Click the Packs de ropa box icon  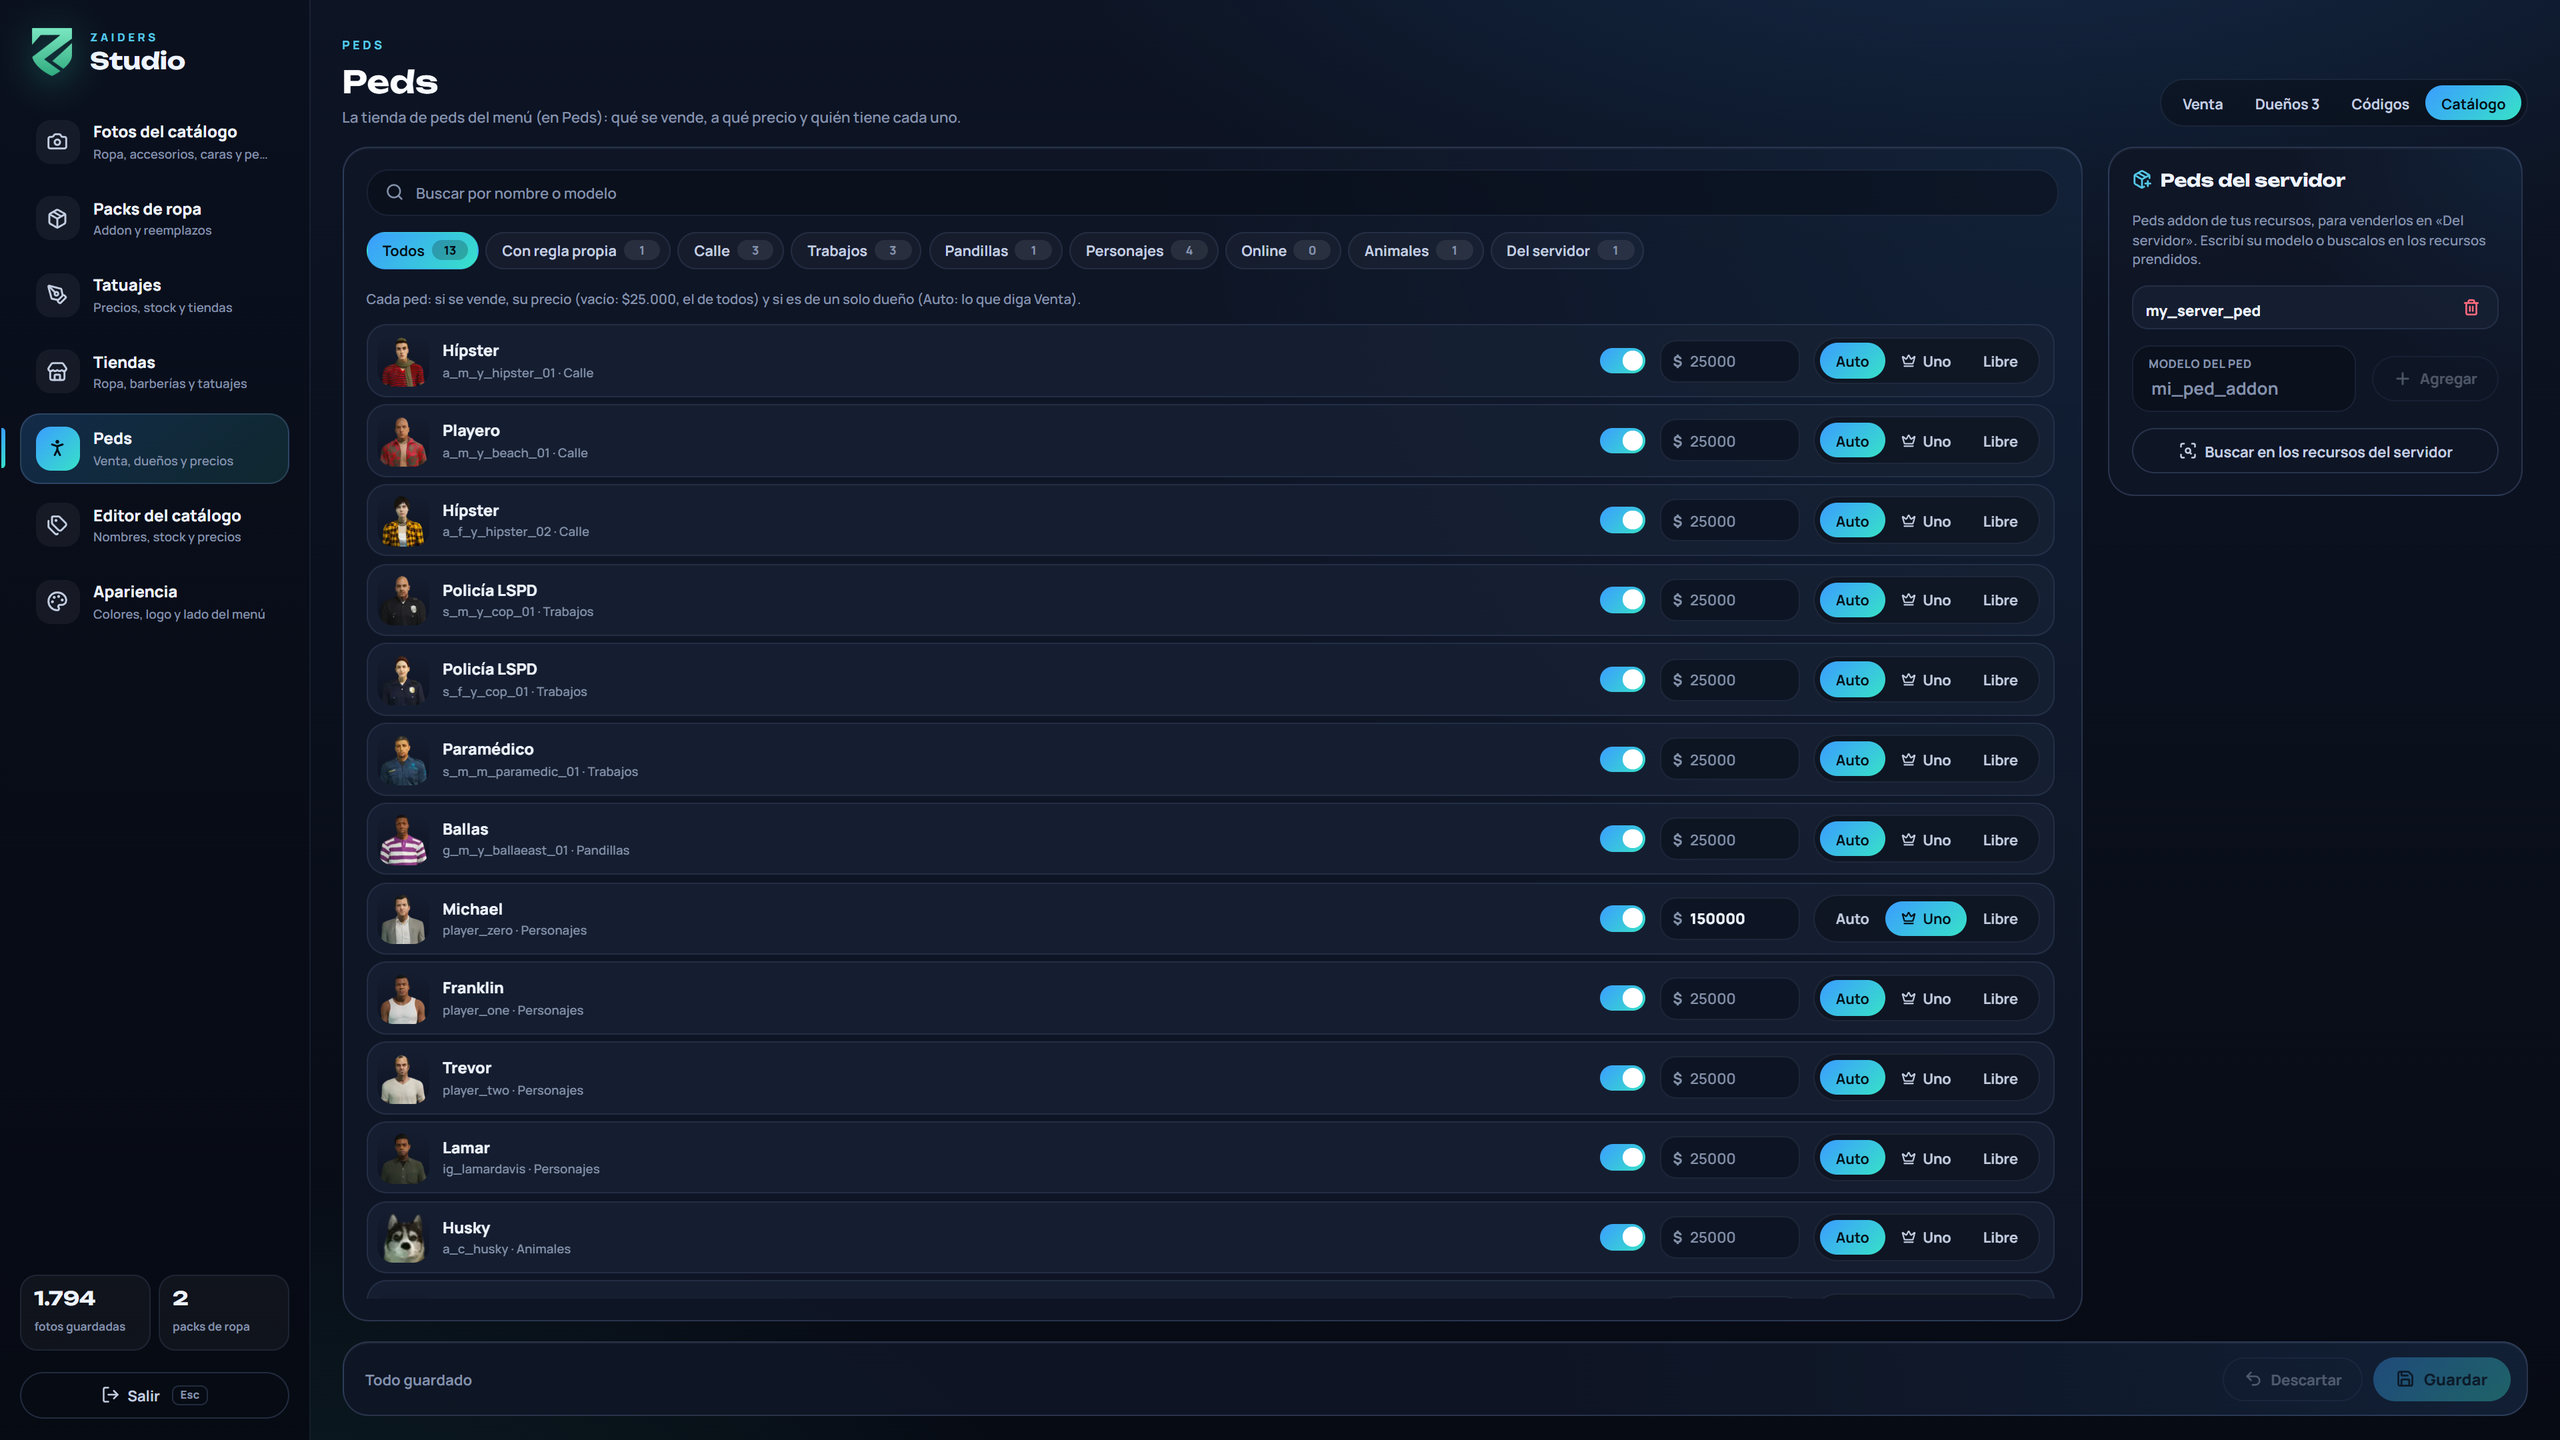[x=57, y=218]
